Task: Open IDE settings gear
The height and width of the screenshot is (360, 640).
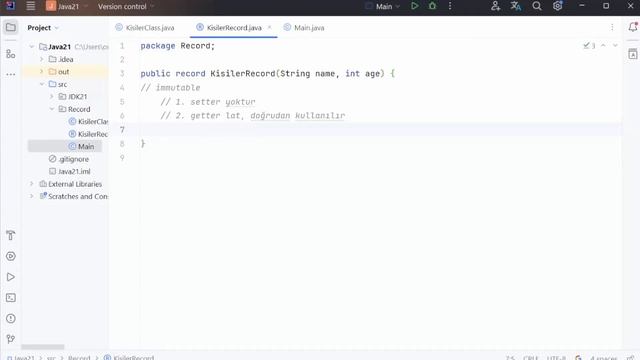Action: coord(558,6)
